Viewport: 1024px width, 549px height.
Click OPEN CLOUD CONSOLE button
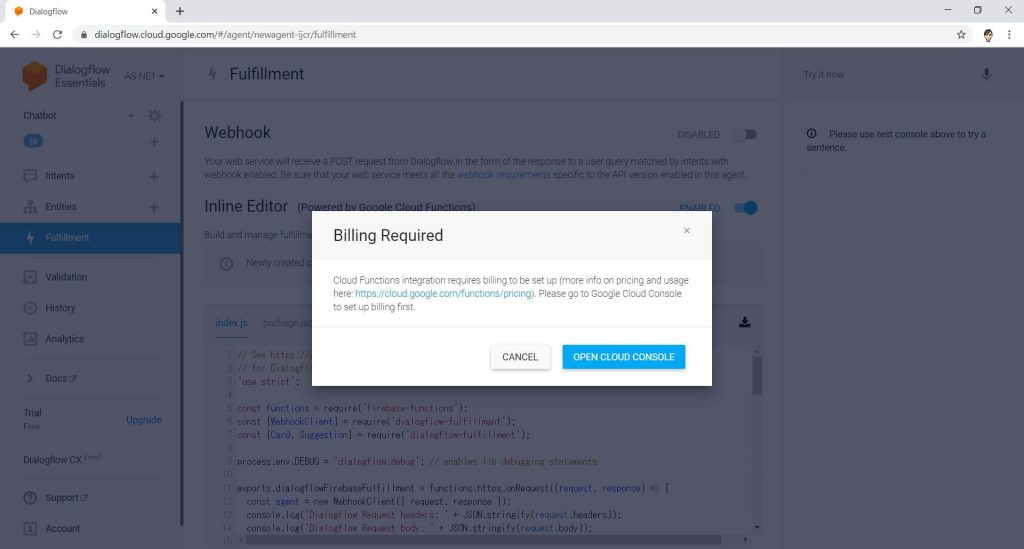click(x=624, y=357)
